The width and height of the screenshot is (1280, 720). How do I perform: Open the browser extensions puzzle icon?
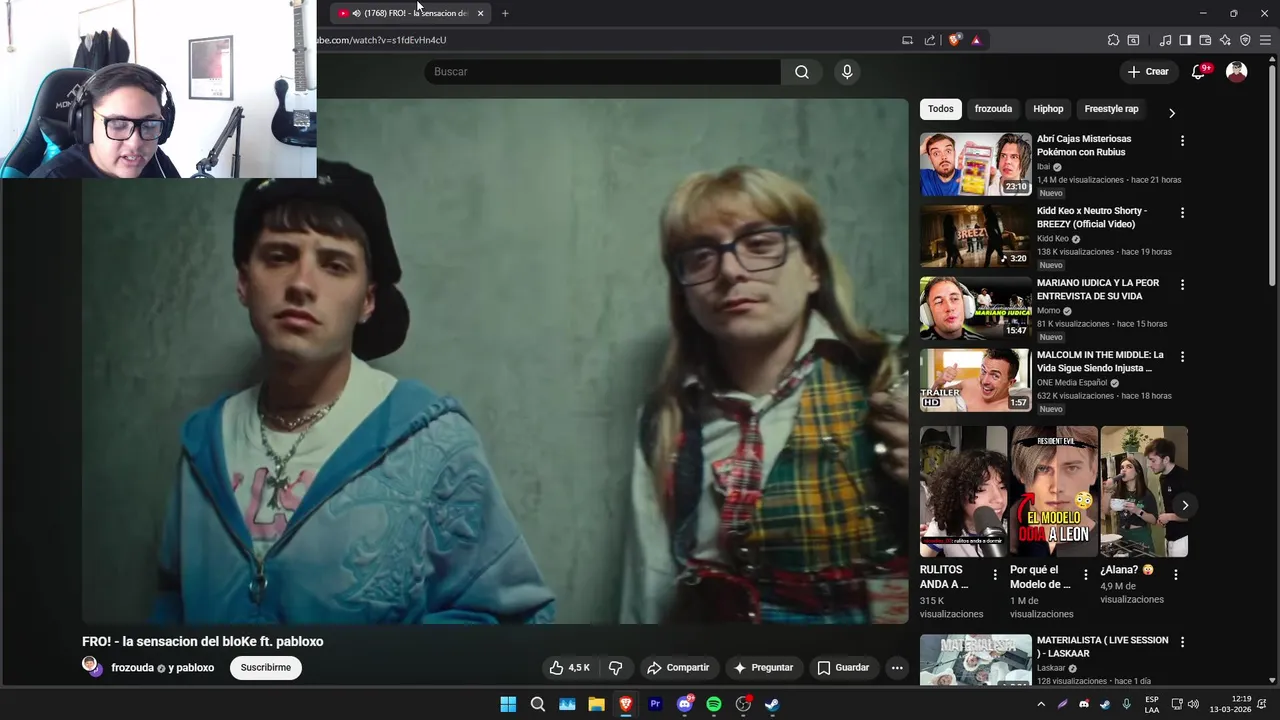pos(1113,40)
